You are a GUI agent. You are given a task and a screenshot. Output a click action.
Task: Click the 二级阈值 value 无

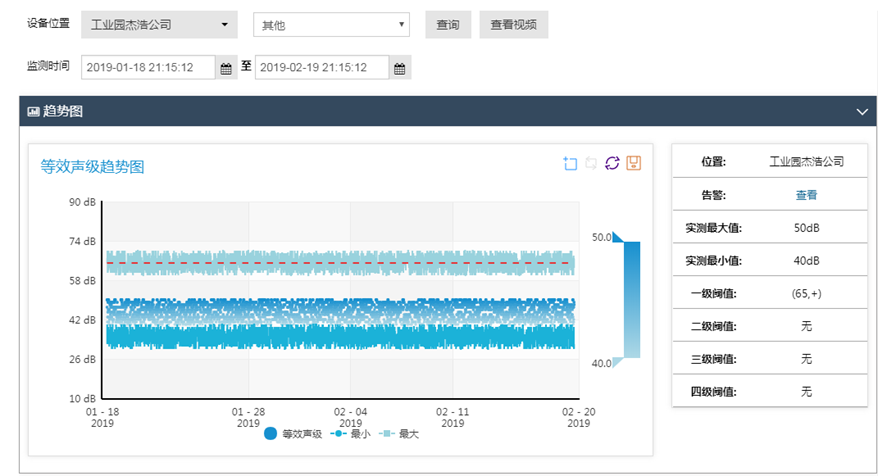(x=806, y=326)
